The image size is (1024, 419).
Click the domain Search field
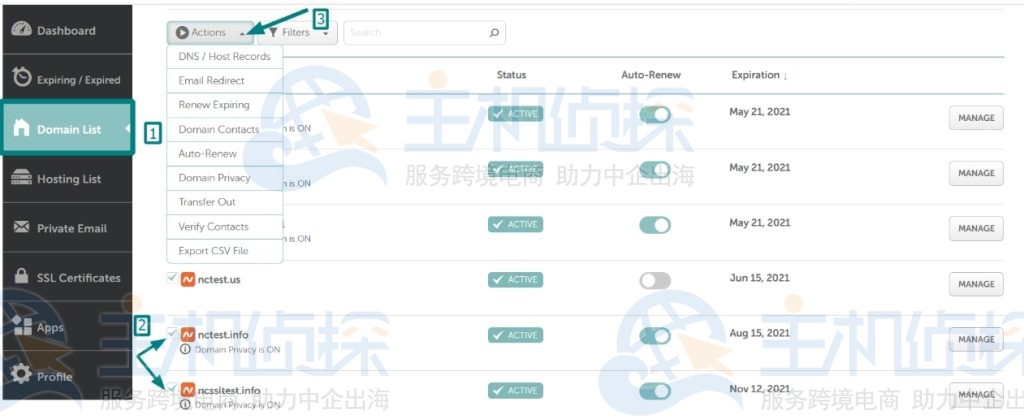tap(424, 33)
